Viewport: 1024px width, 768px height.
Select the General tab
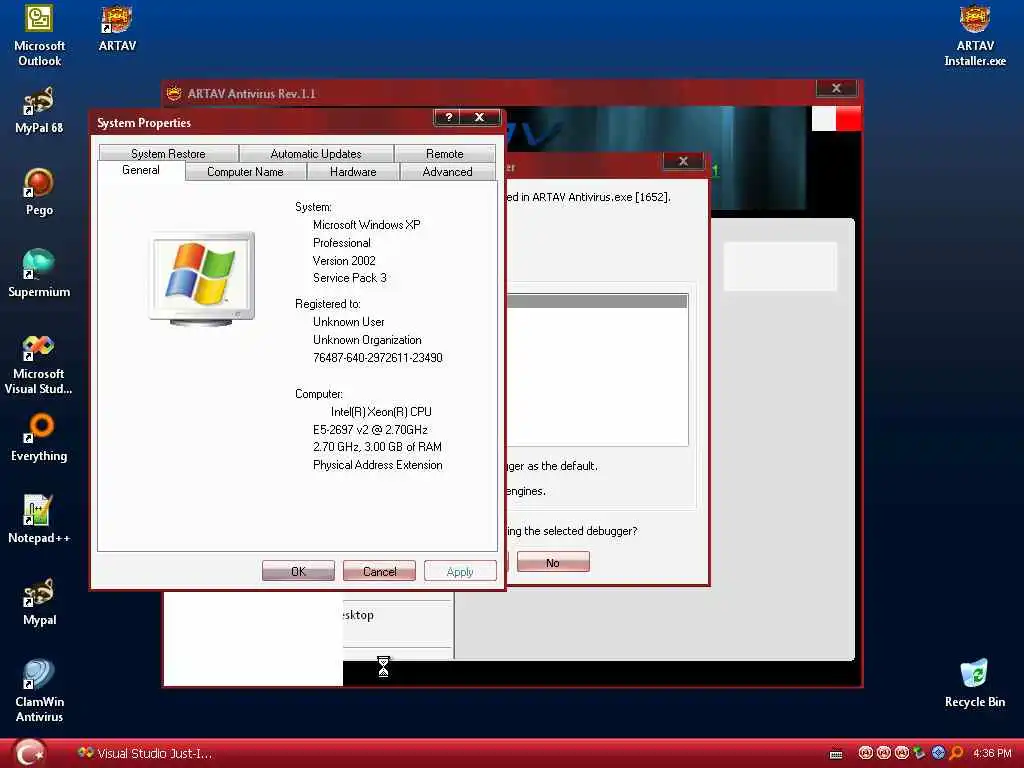click(141, 170)
